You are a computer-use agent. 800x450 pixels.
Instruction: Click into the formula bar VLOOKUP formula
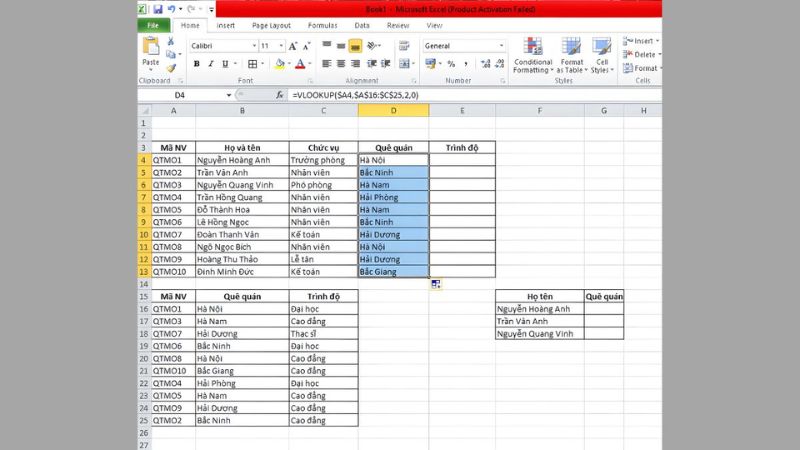(356, 95)
